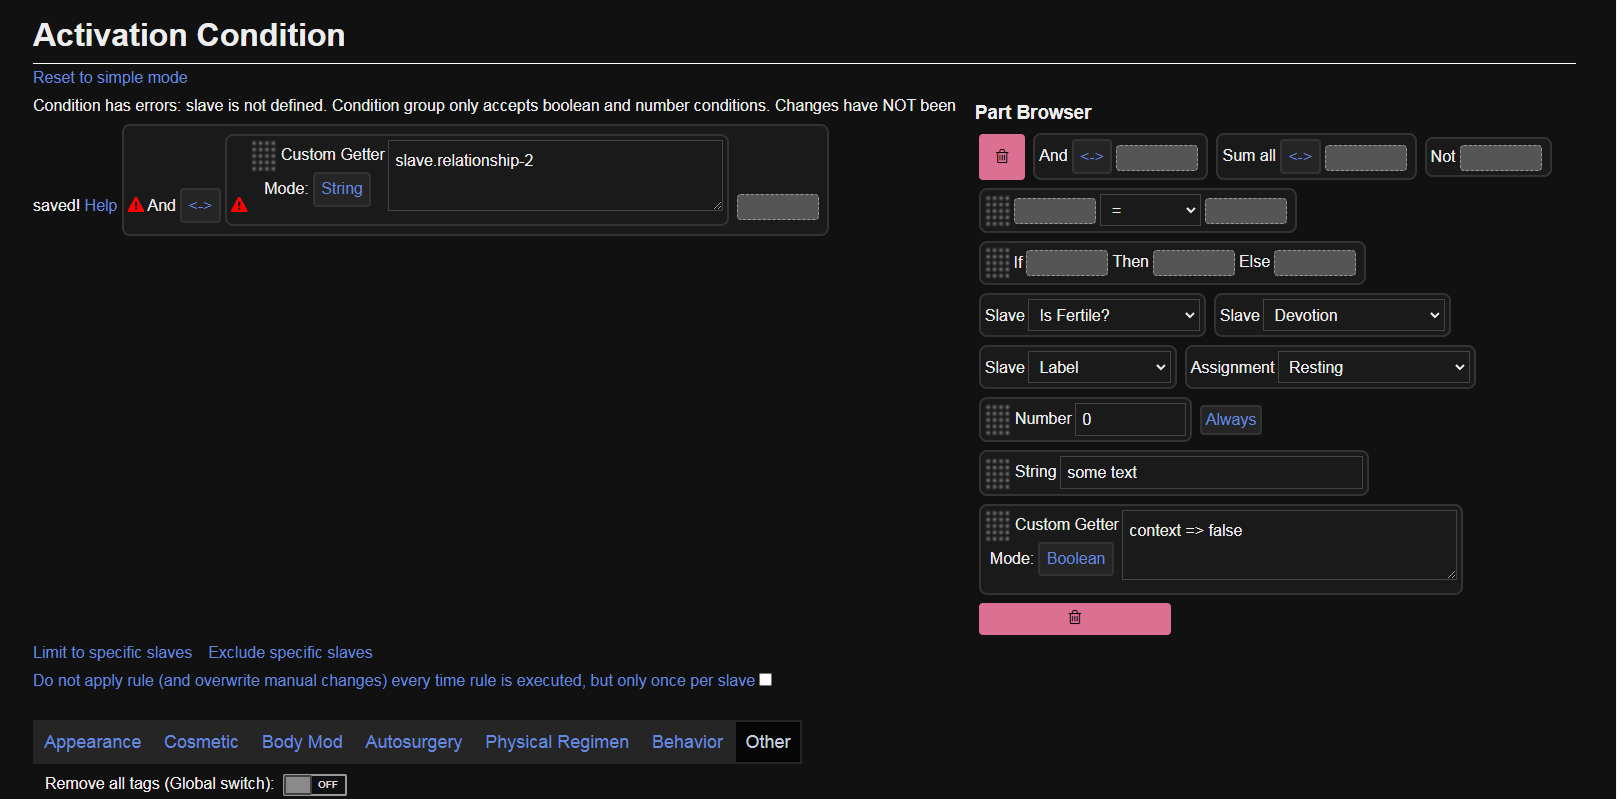Screen dimensions: 1617x799
Task: Toggle the String mode button in the condition
Action: coord(341,189)
